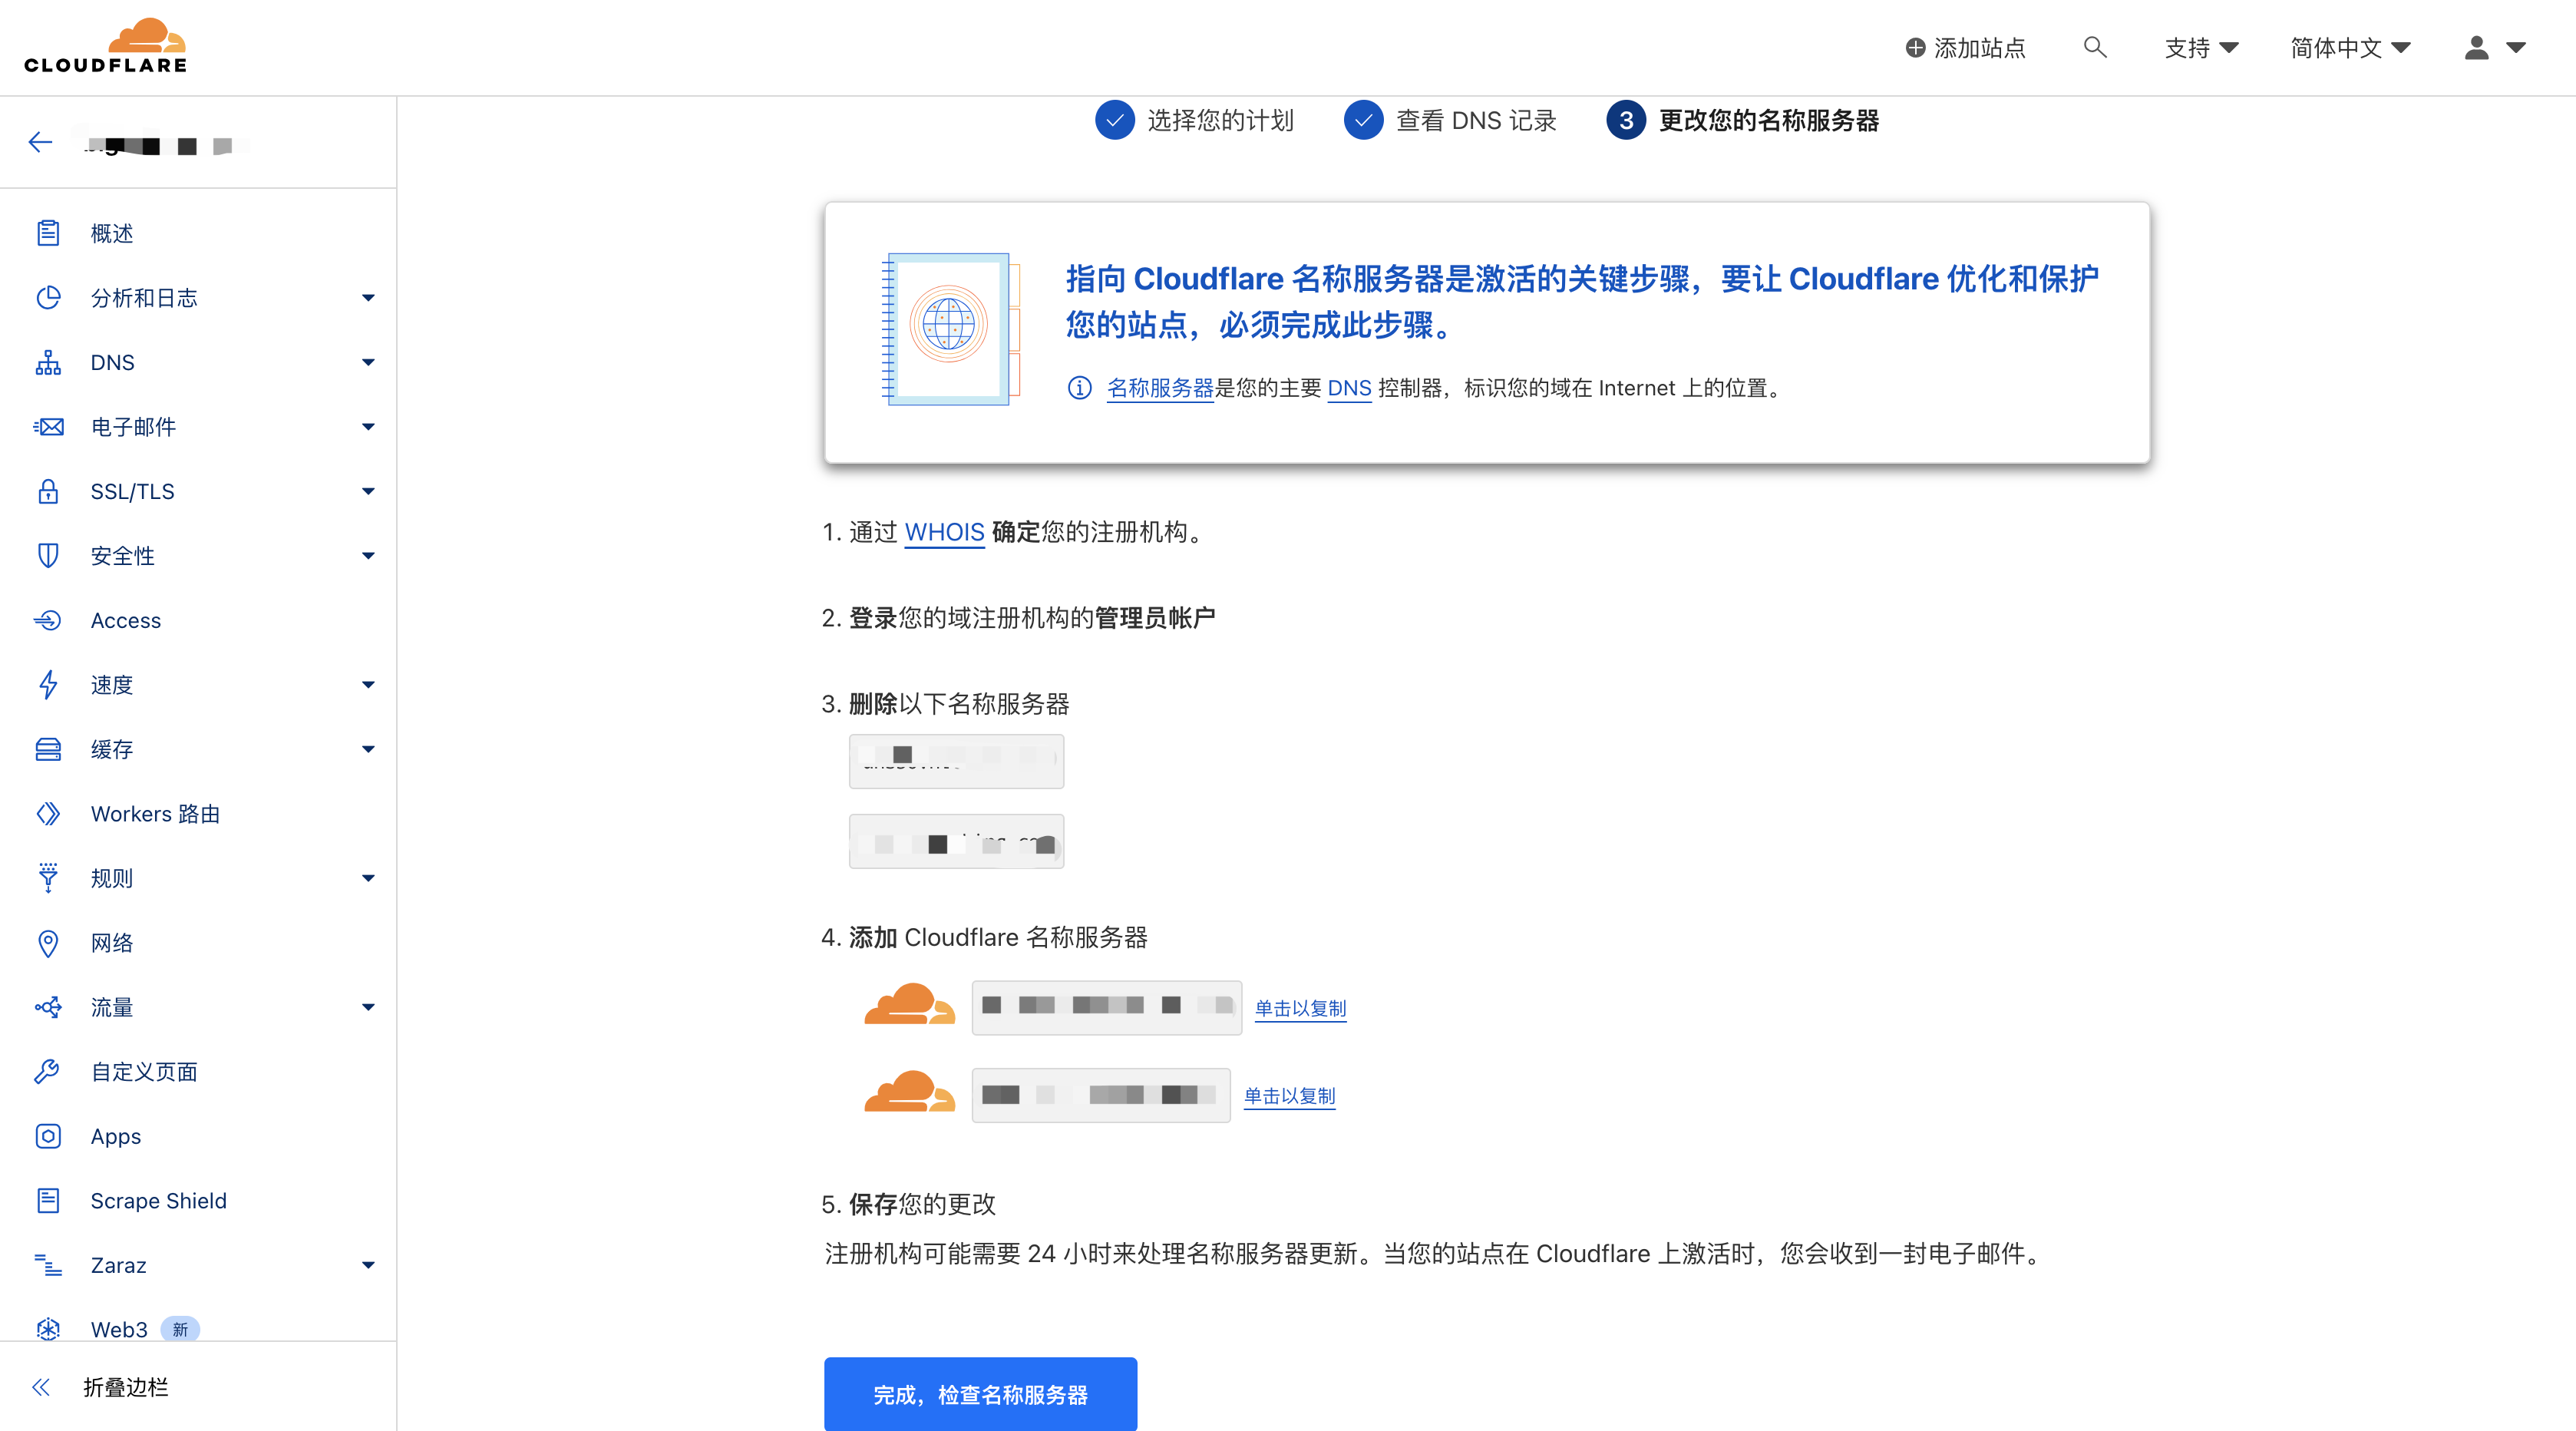Screen dimensions: 2576x1431
Task: Copy second Cloudflare nameserver via 单击以复制
Action: [1289, 1096]
